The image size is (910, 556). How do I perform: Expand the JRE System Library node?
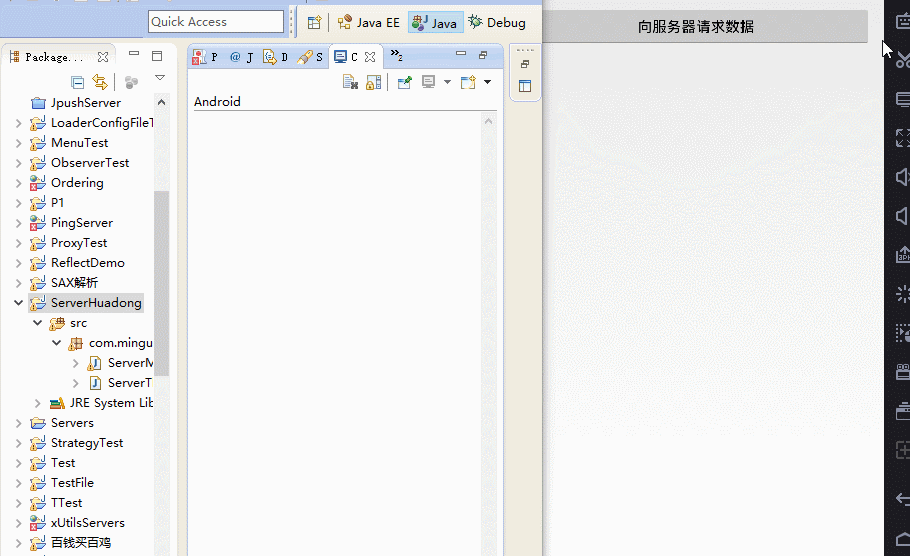[x=38, y=403]
